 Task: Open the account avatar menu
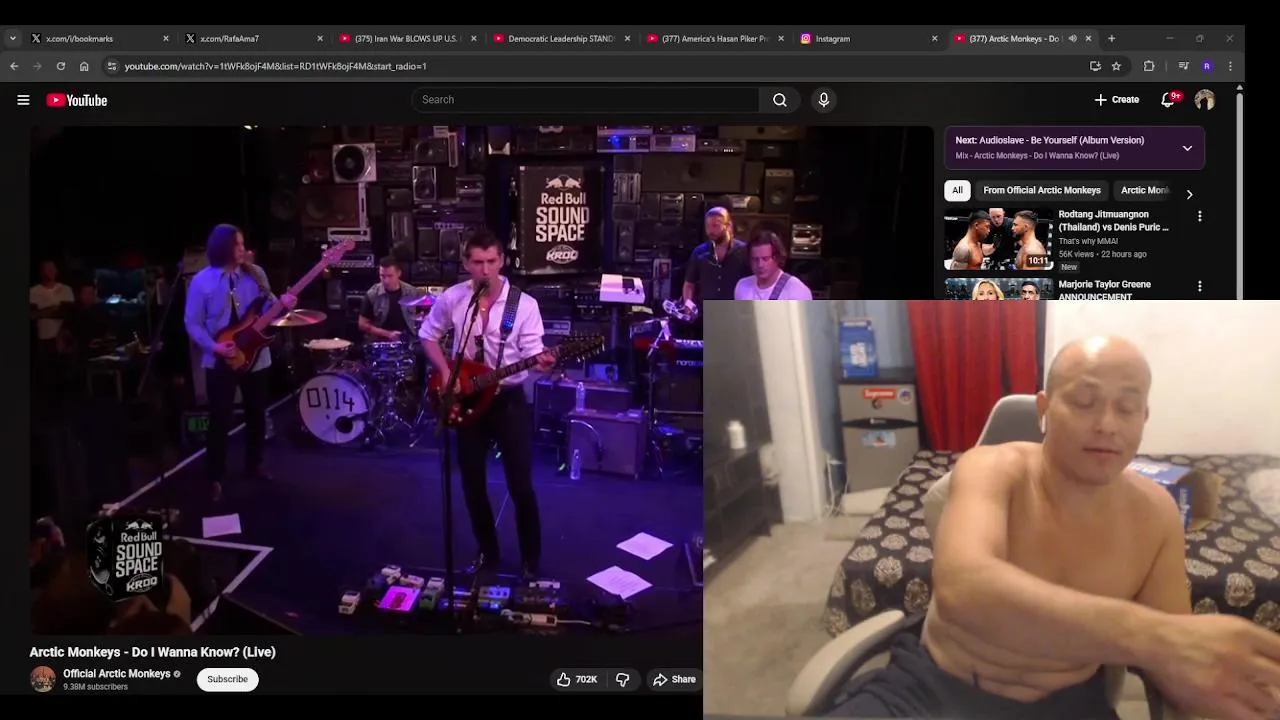point(1204,100)
